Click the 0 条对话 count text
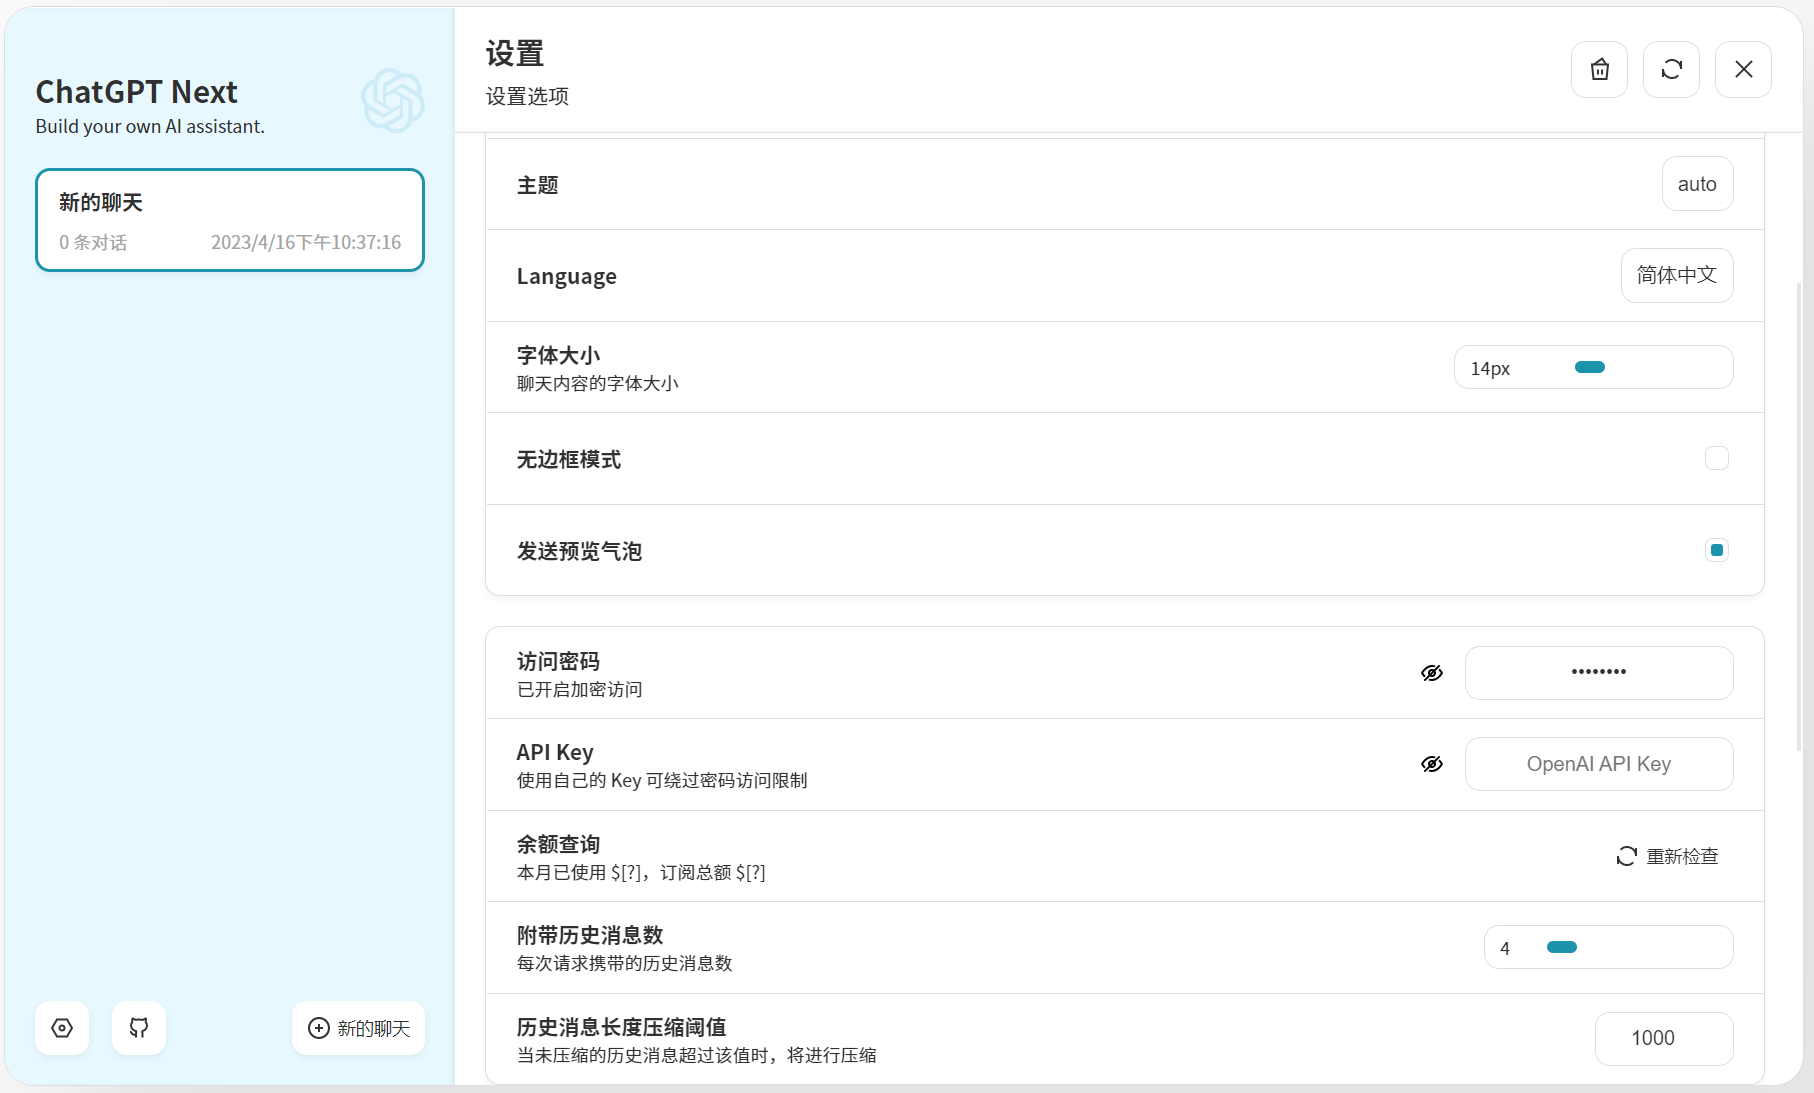This screenshot has width=1814, height=1093. [x=93, y=242]
